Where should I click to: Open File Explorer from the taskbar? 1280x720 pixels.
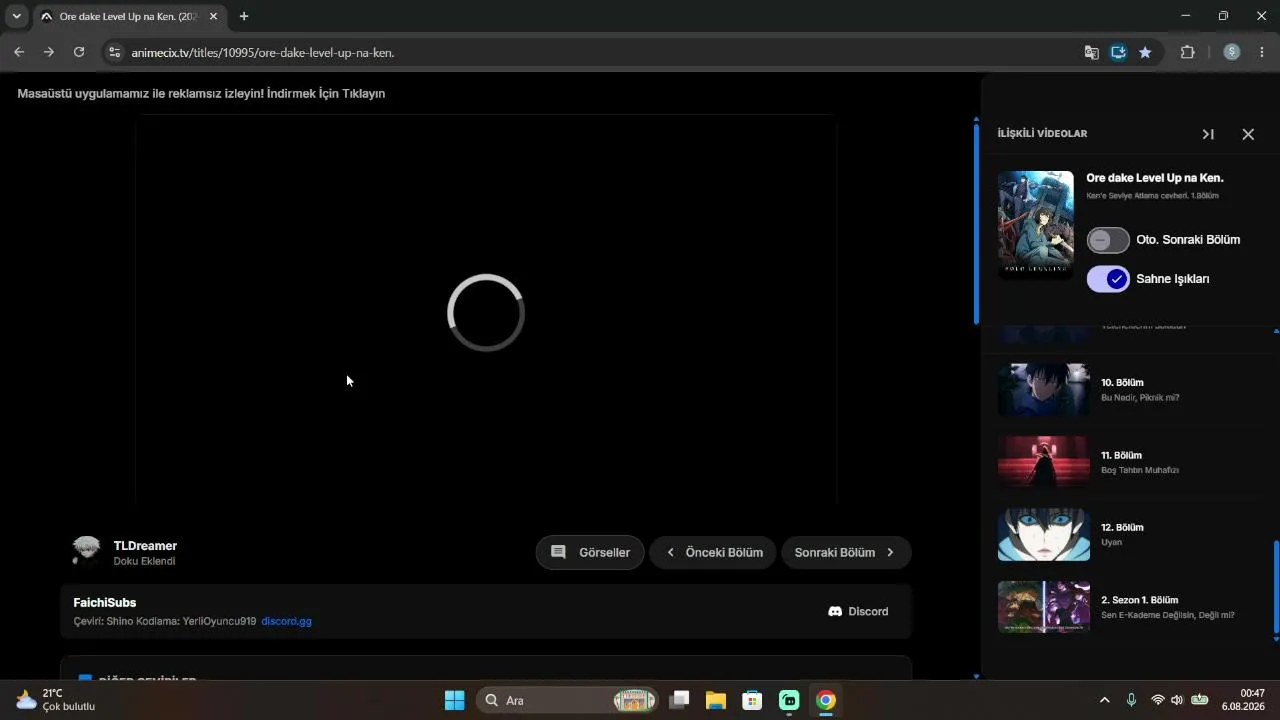[x=716, y=700]
